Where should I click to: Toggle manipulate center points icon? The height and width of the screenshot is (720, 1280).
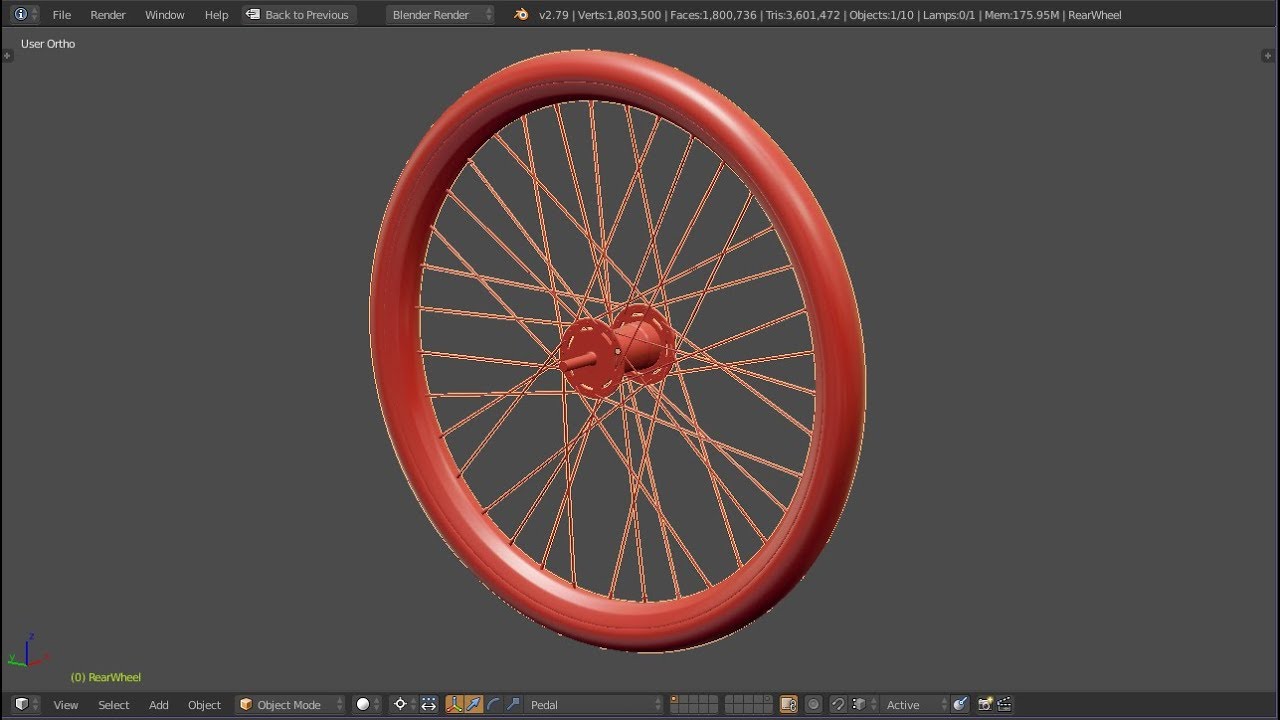tap(429, 704)
